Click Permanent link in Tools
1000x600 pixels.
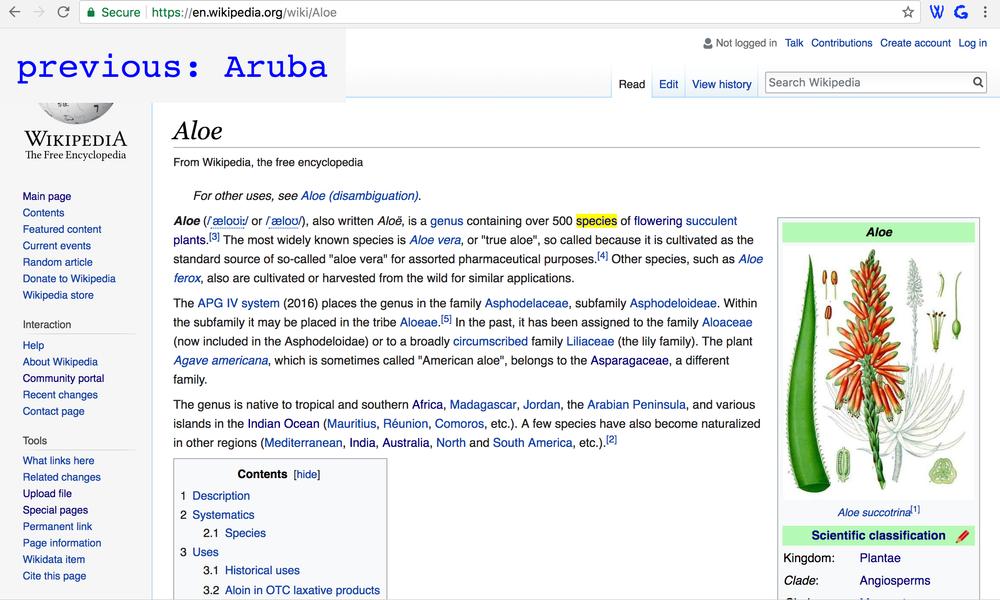point(57,527)
